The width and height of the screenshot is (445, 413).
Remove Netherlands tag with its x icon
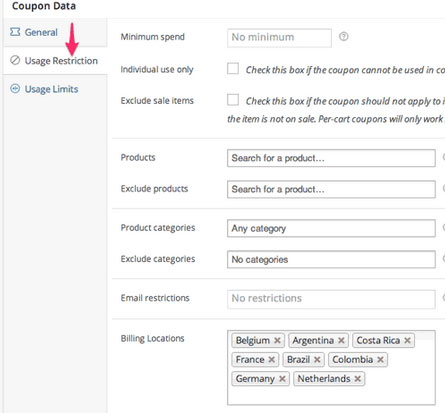point(358,379)
